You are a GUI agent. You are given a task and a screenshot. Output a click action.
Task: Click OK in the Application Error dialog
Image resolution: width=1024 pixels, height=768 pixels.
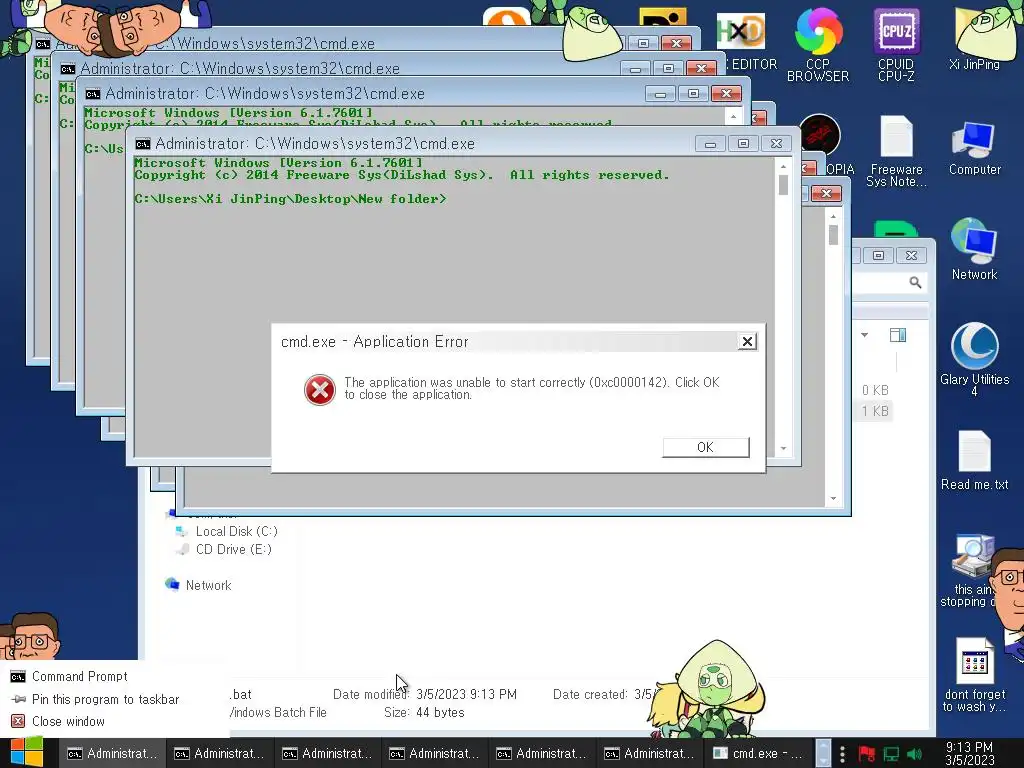[x=705, y=447]
